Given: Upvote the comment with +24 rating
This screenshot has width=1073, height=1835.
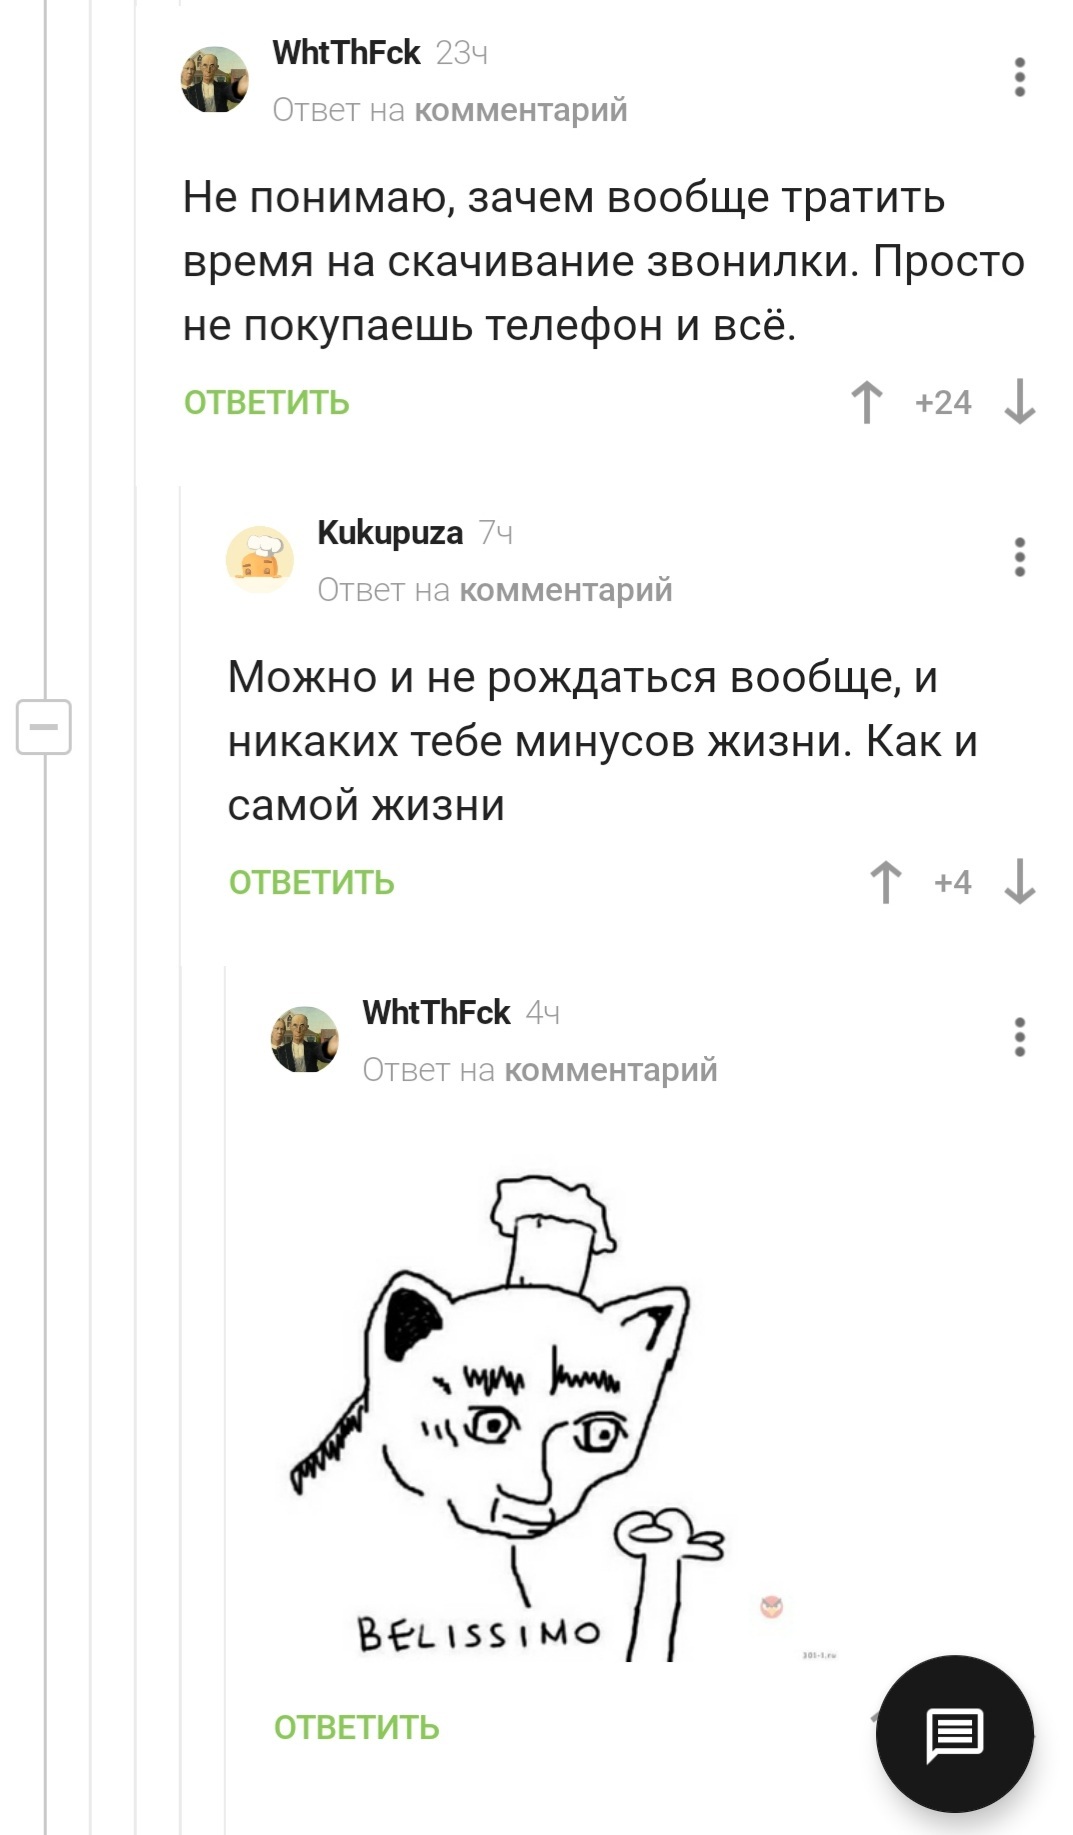Looking at the screenshot, I should click(x=867, y=402).
